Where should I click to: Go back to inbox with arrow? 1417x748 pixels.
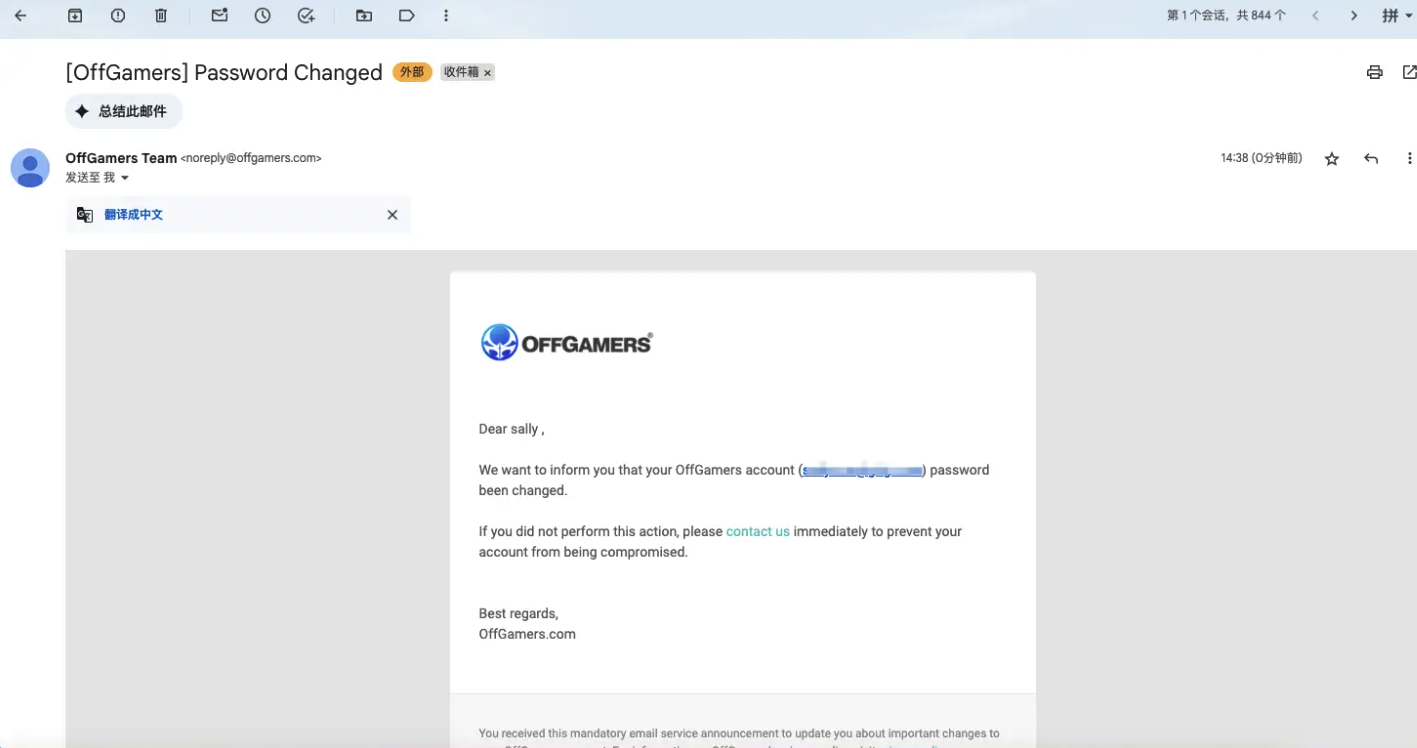pos(20,16)
